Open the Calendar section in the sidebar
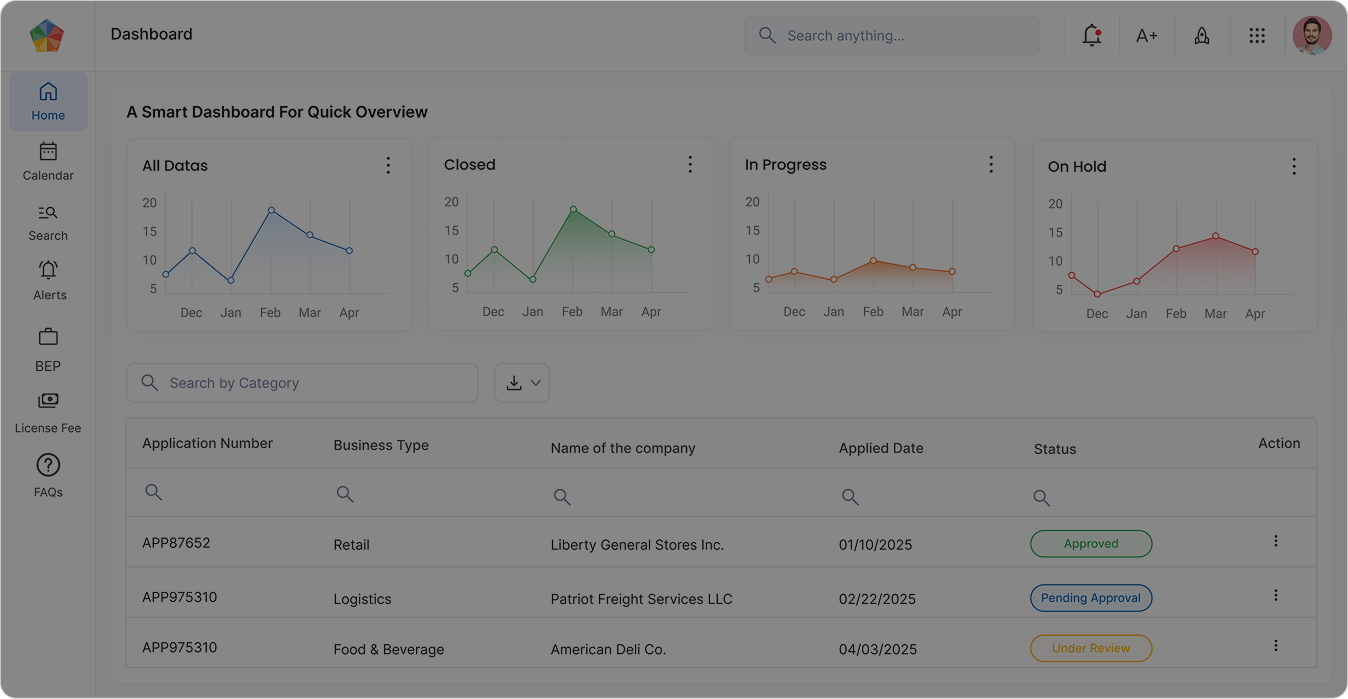This screenshot has height=699, width=1348. (x=47, y=160)
